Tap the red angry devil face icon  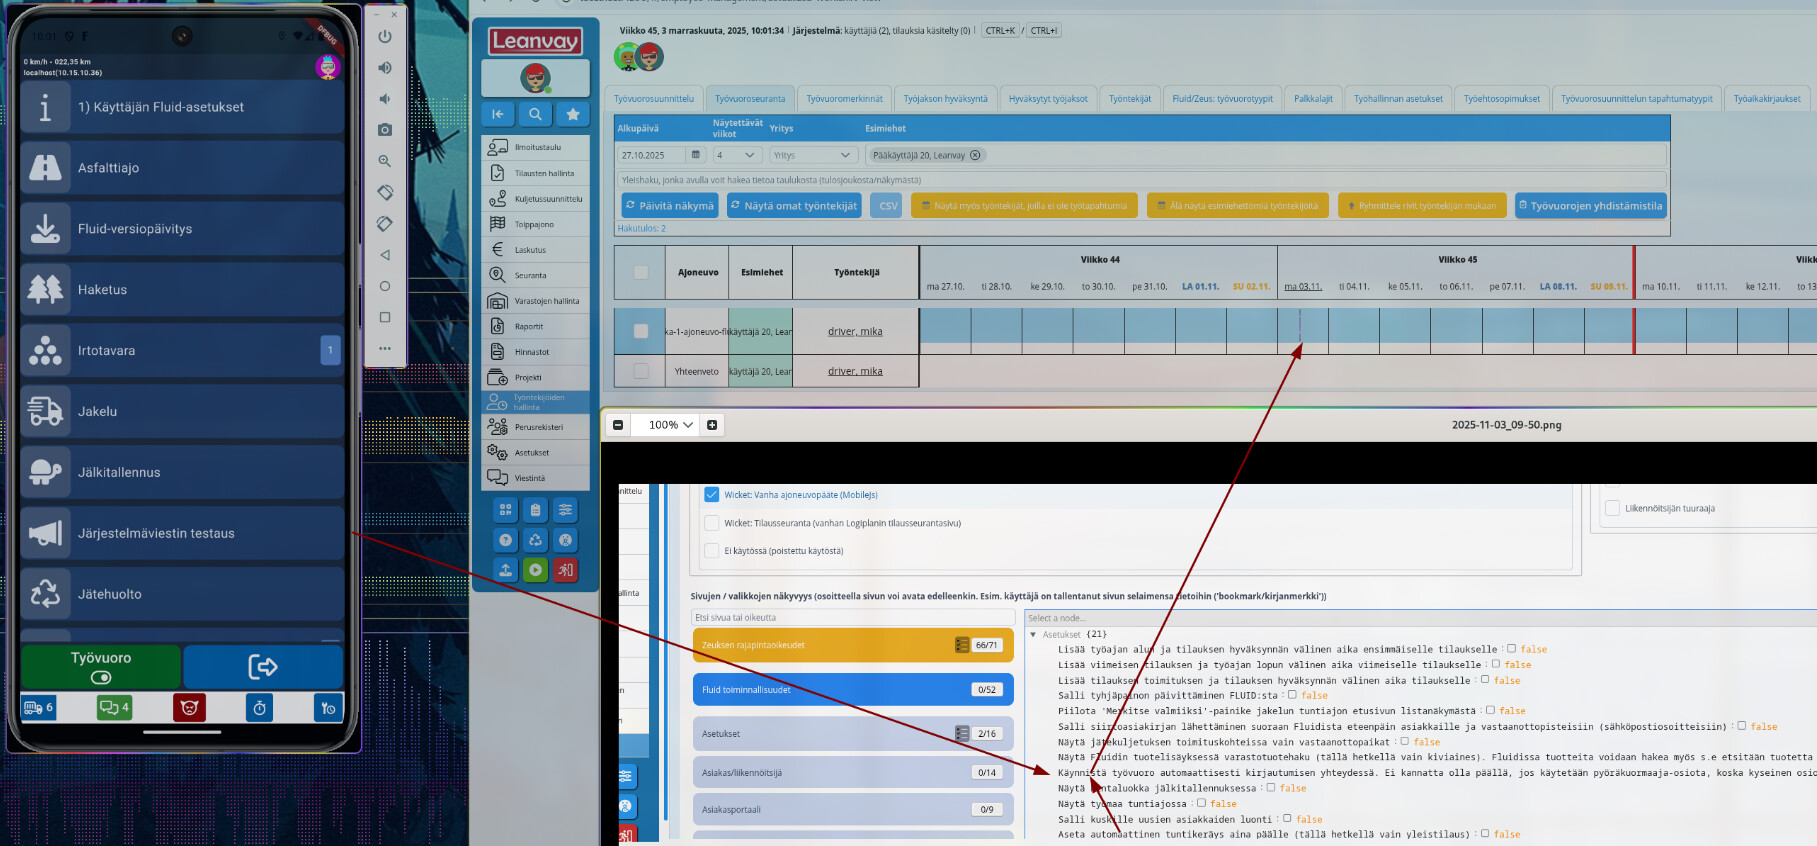coord(188,708)
